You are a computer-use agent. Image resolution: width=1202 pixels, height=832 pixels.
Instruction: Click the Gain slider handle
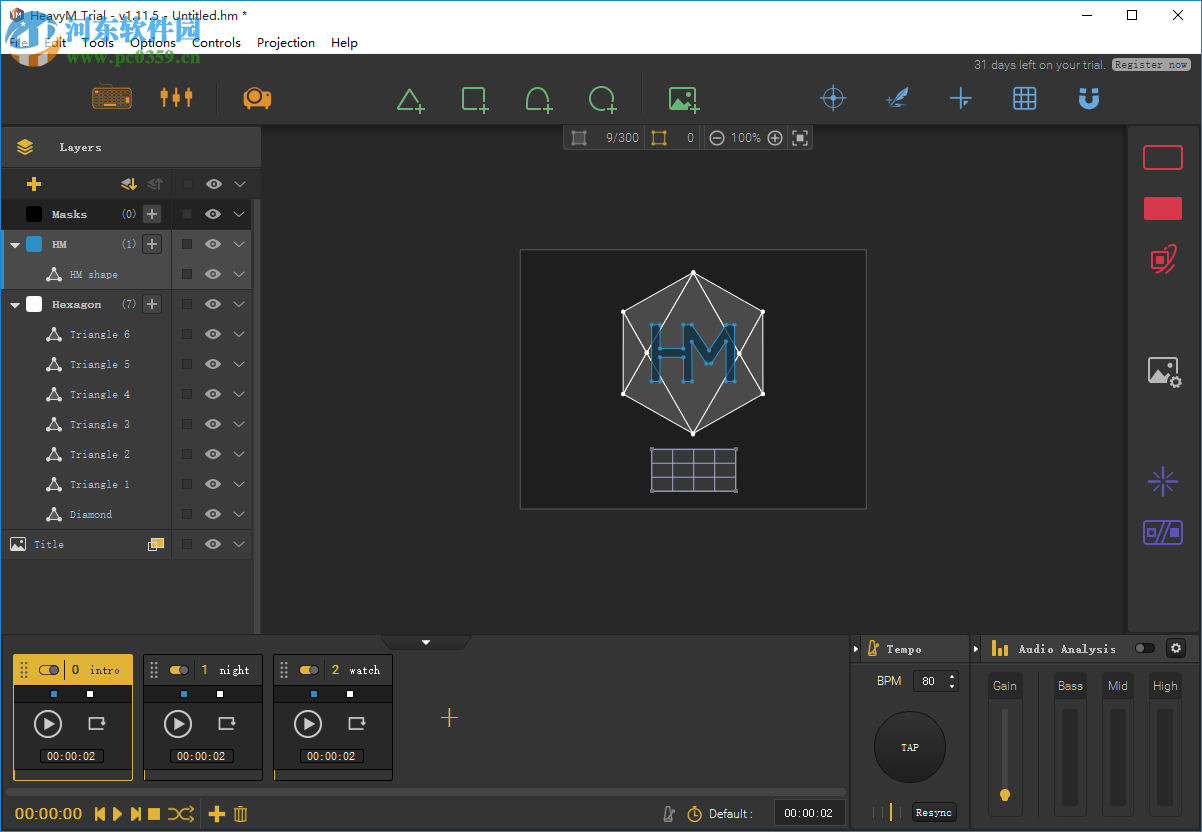coord(1005,795)
